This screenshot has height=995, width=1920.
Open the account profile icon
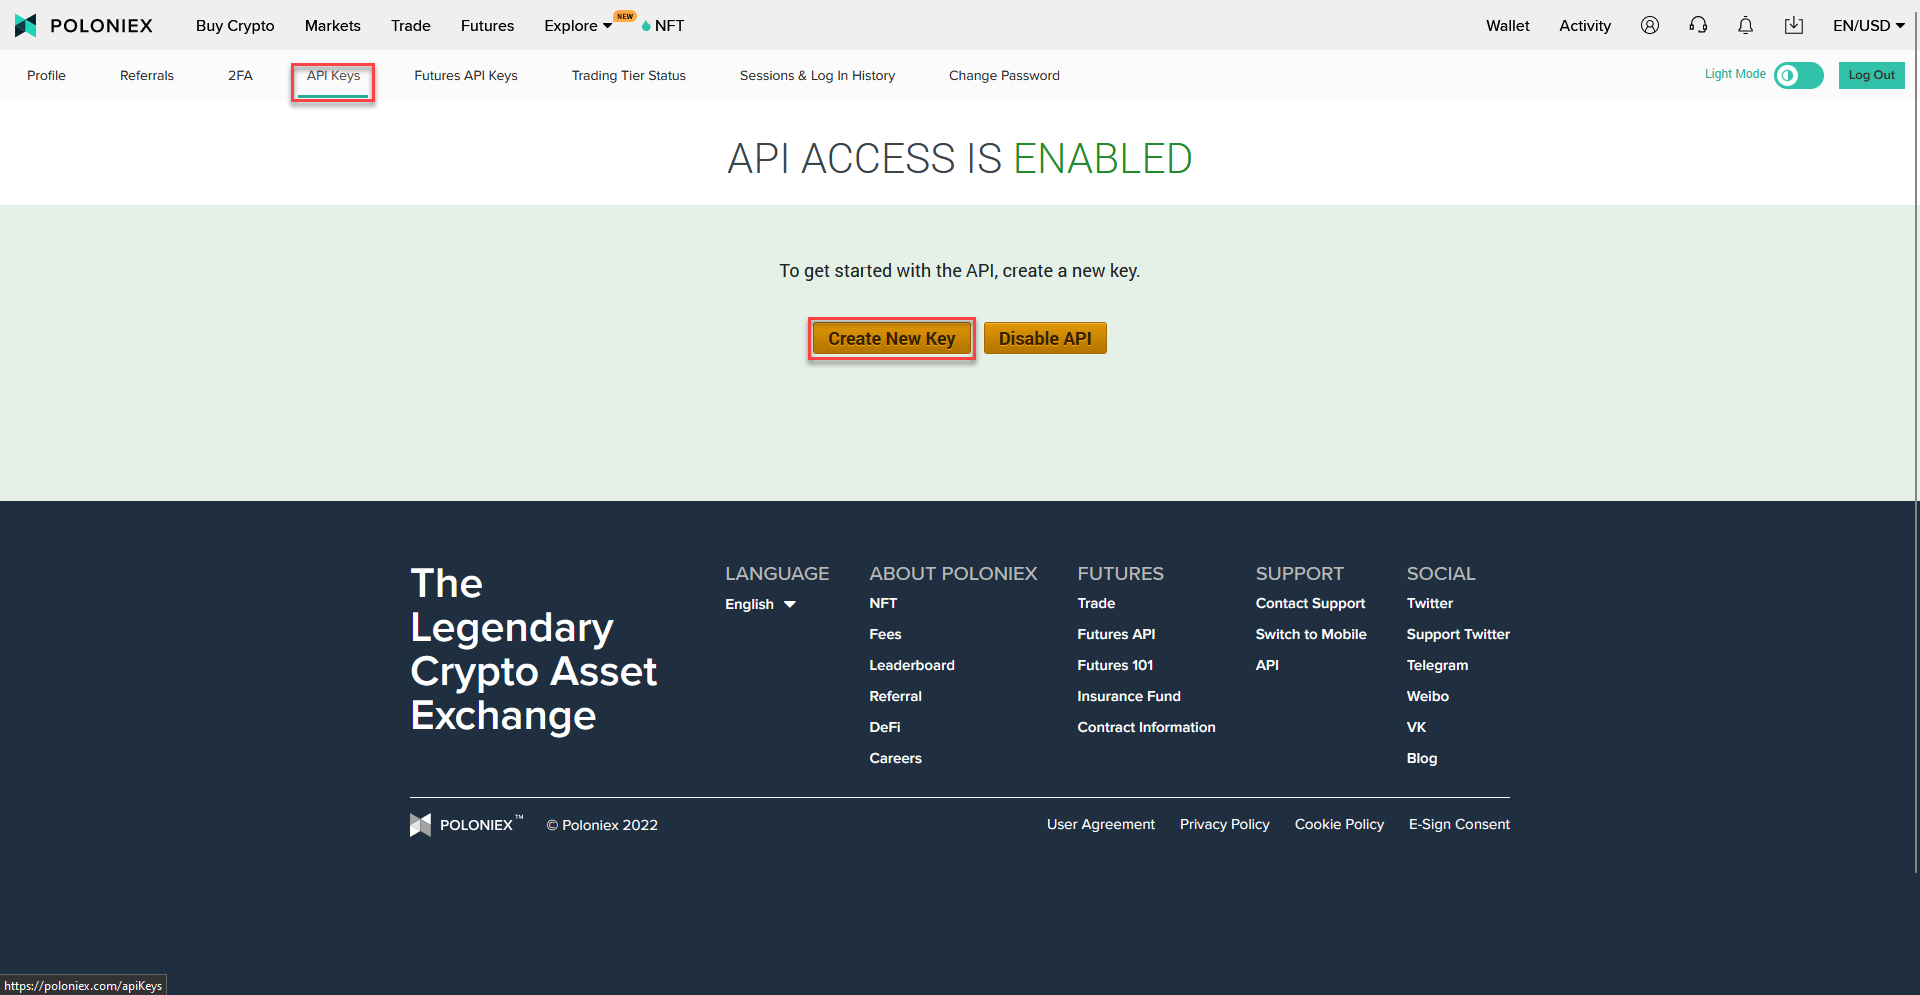[x=1649, y=25]
